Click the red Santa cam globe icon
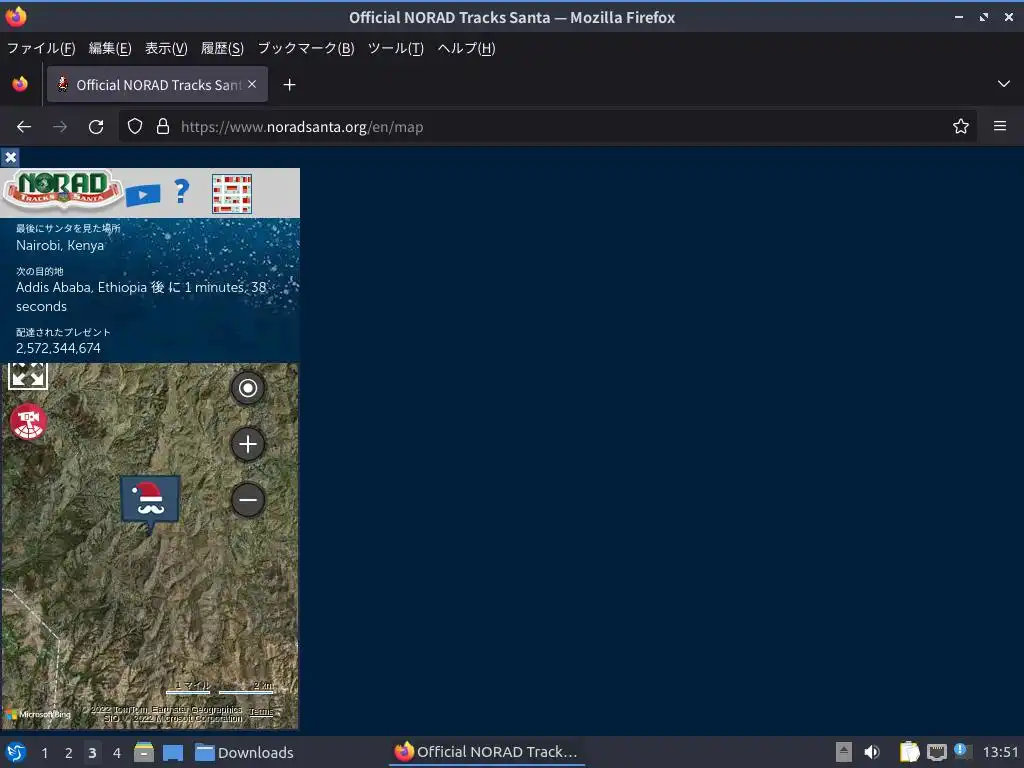 point(28,422)
